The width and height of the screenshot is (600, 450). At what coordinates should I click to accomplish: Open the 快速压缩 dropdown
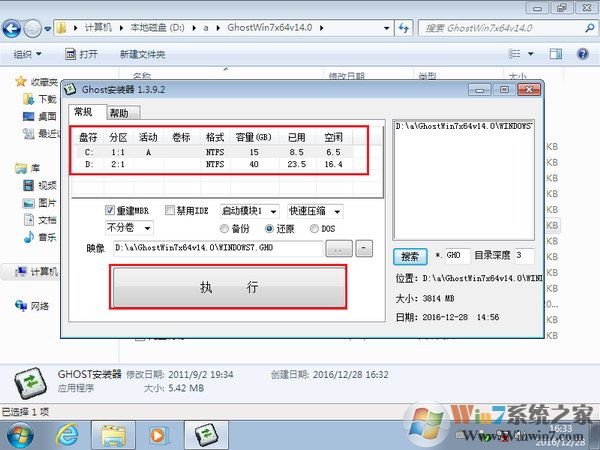[x=315, y=211]
